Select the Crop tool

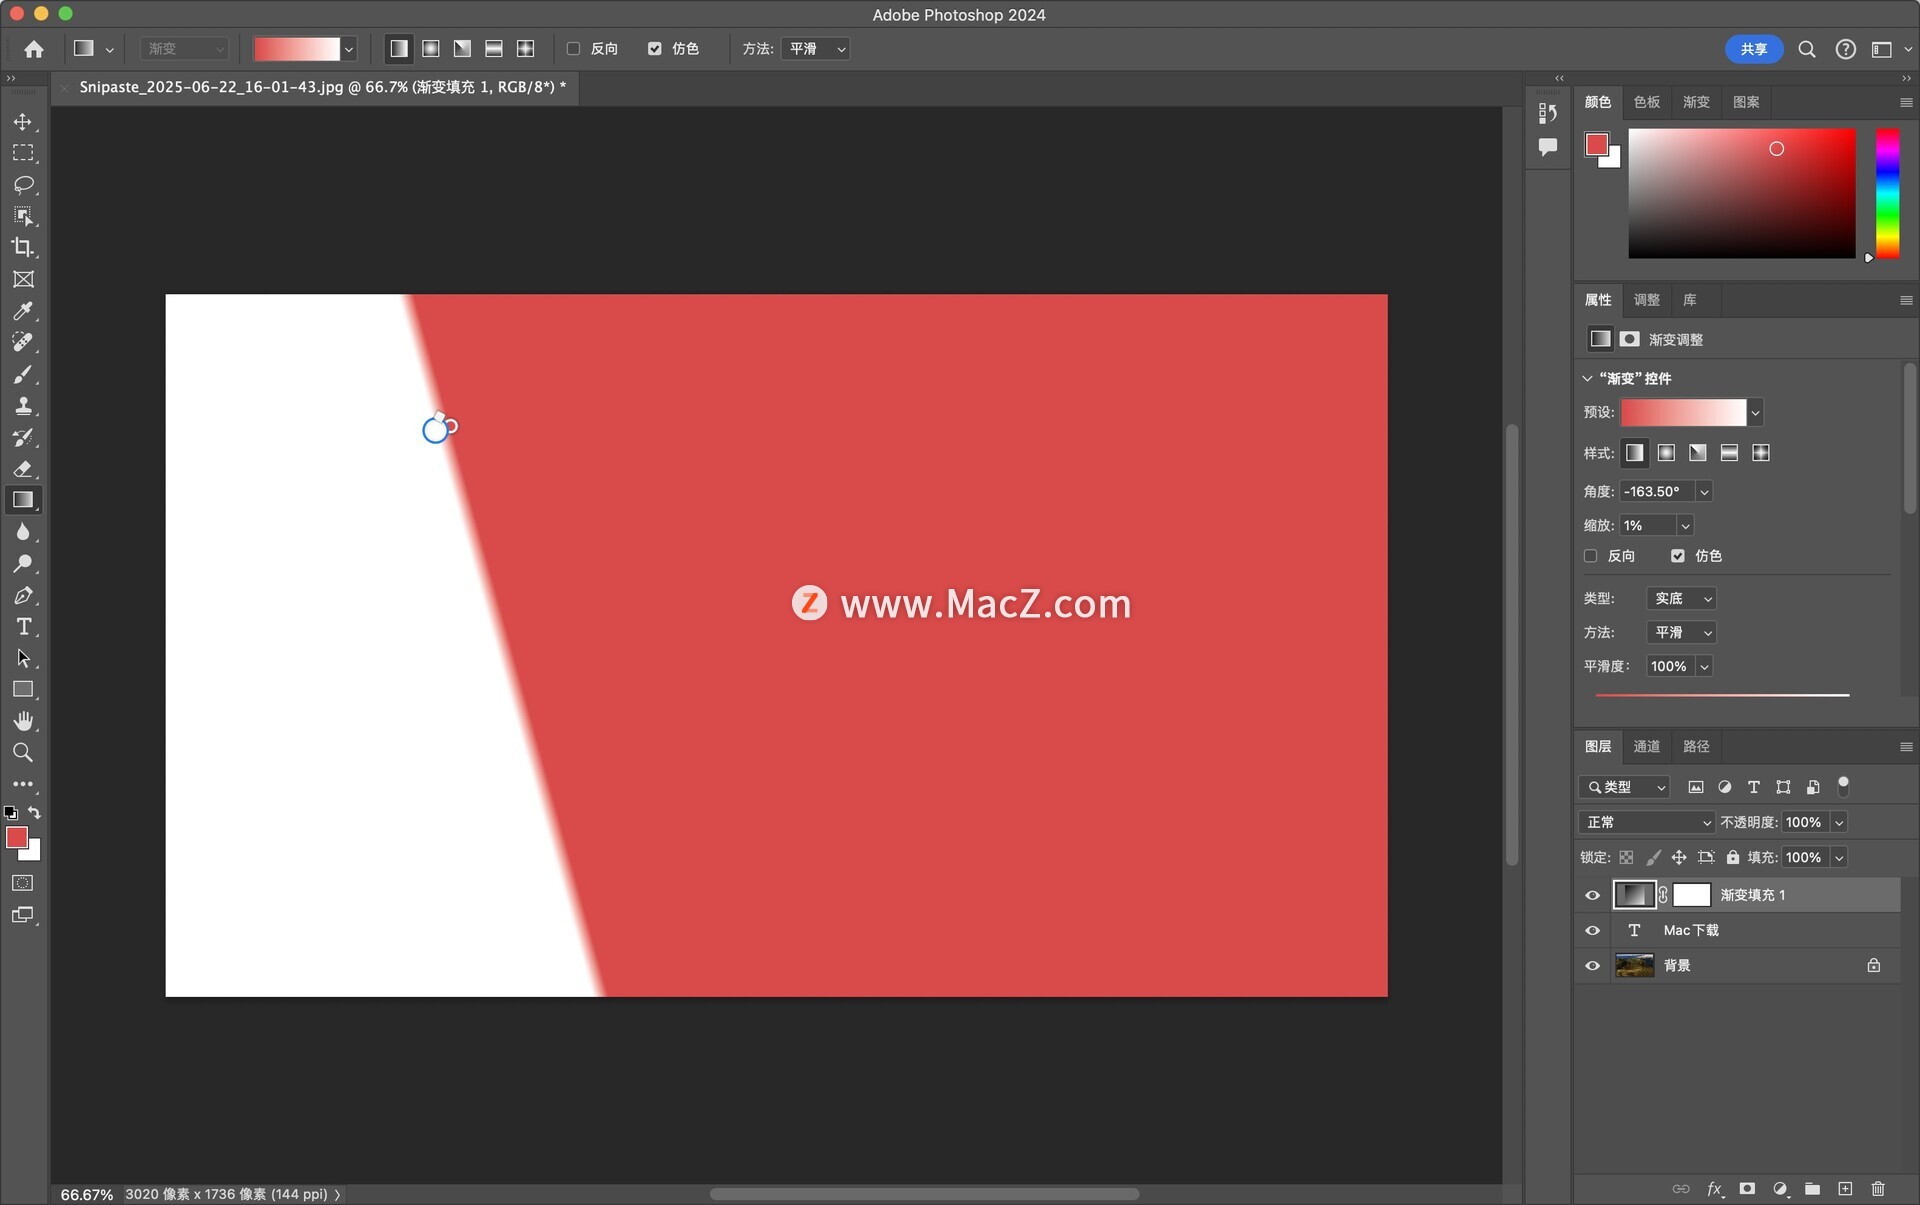click(x=23, y=247)
